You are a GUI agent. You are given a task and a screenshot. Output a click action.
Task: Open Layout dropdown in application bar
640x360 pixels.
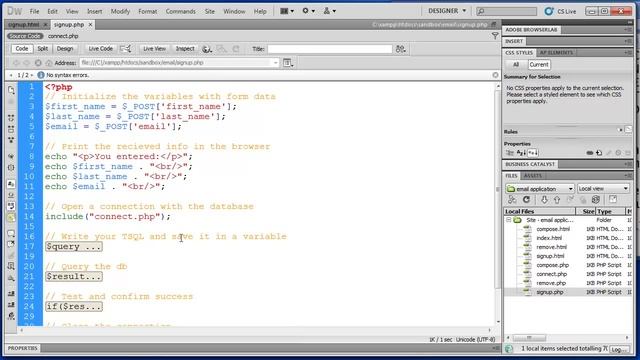287,11
